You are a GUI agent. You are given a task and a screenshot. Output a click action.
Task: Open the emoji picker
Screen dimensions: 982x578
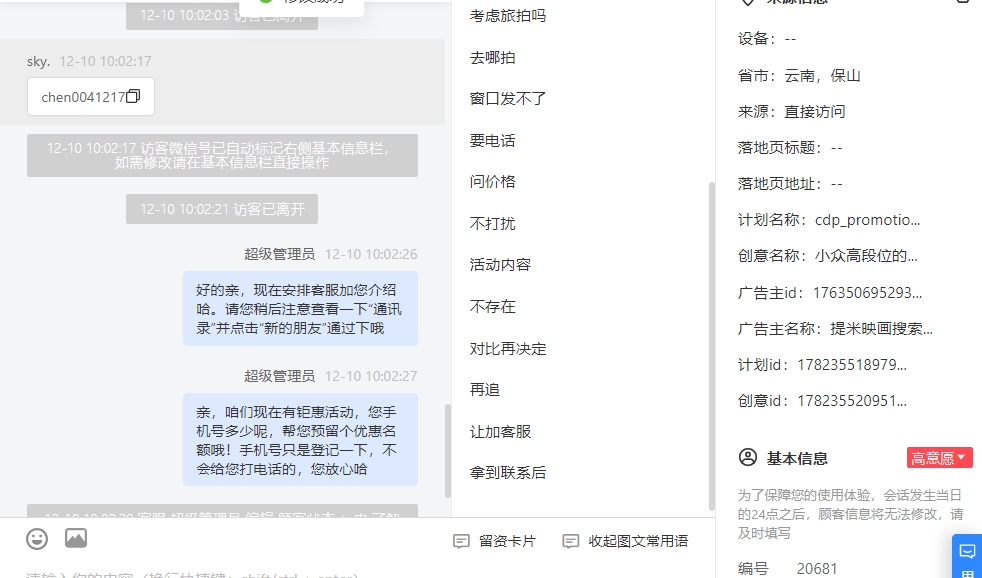(37, 539)
